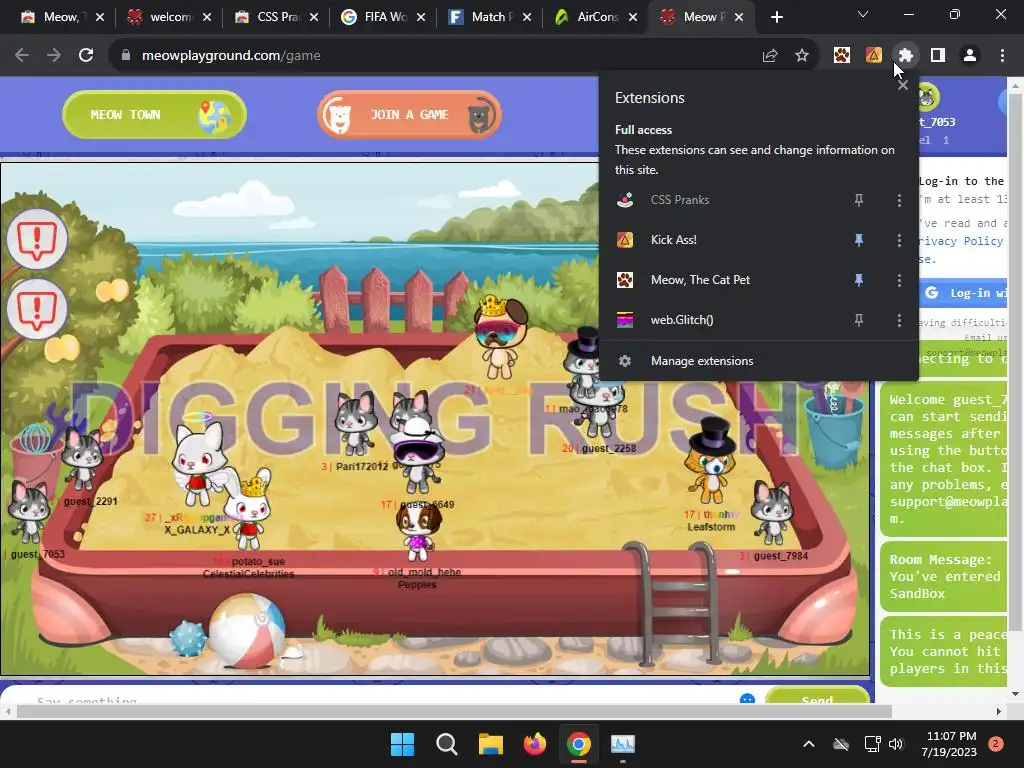Open a new browser tab
This screenshot has width=1024, height=768.
[776, 17]
